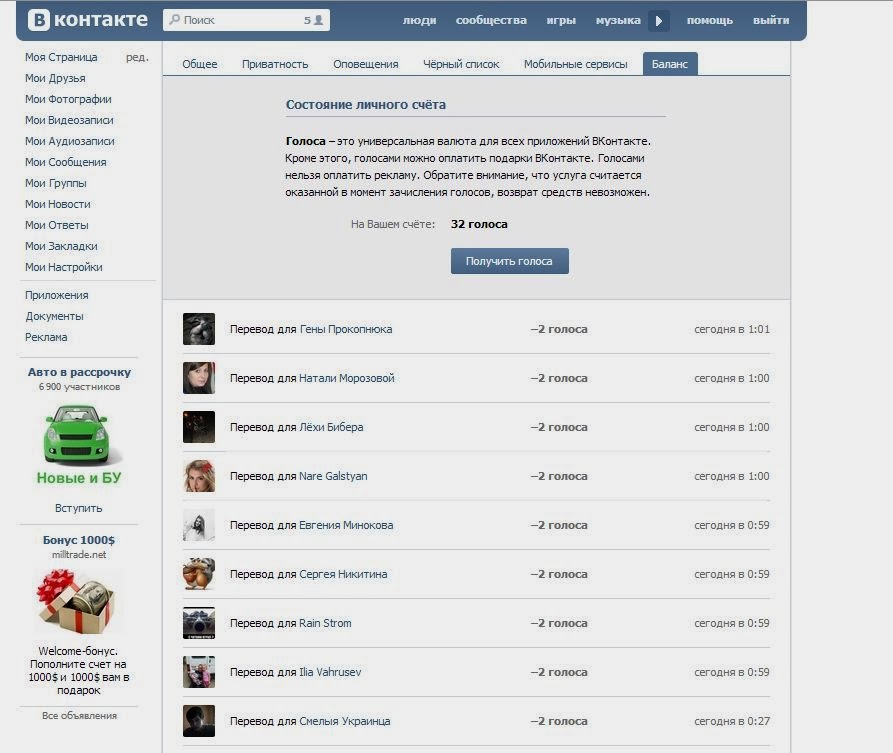The image size is (893, 753).
Task: Click выйти to log out
Action: click(x=771, y=21)
